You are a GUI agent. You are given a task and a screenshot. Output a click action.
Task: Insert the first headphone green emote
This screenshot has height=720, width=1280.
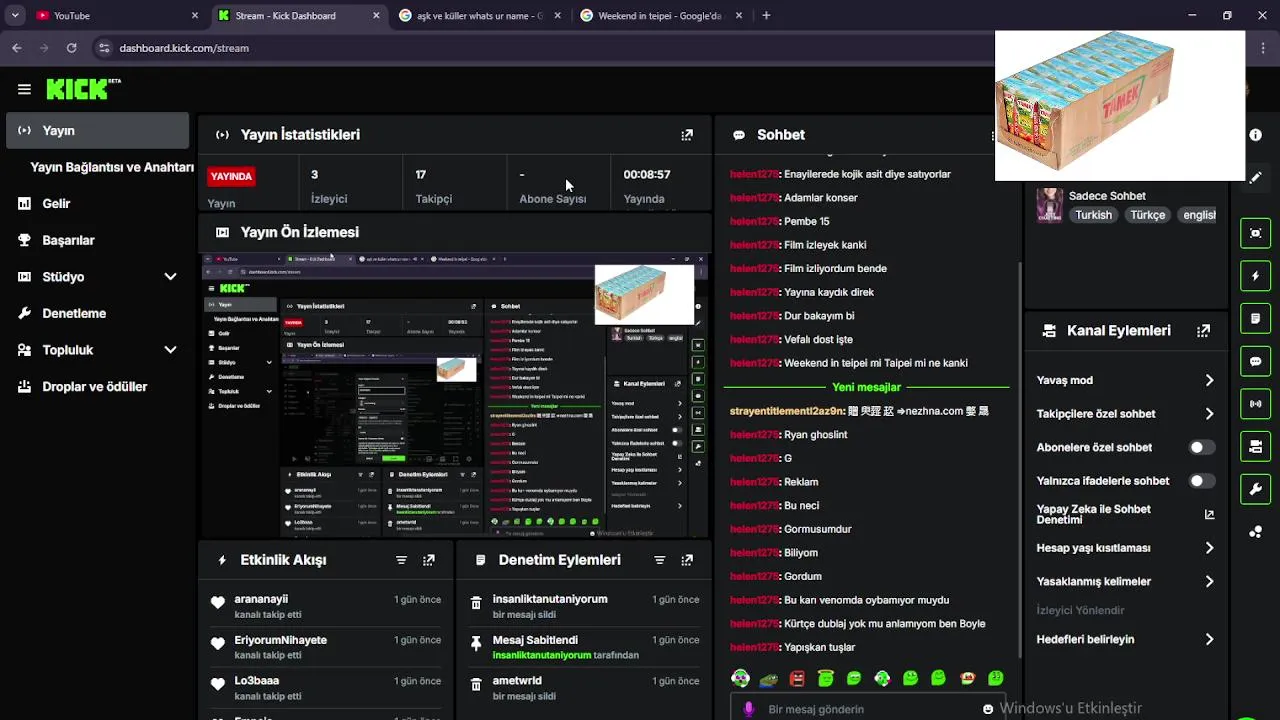tap(740, 678)
